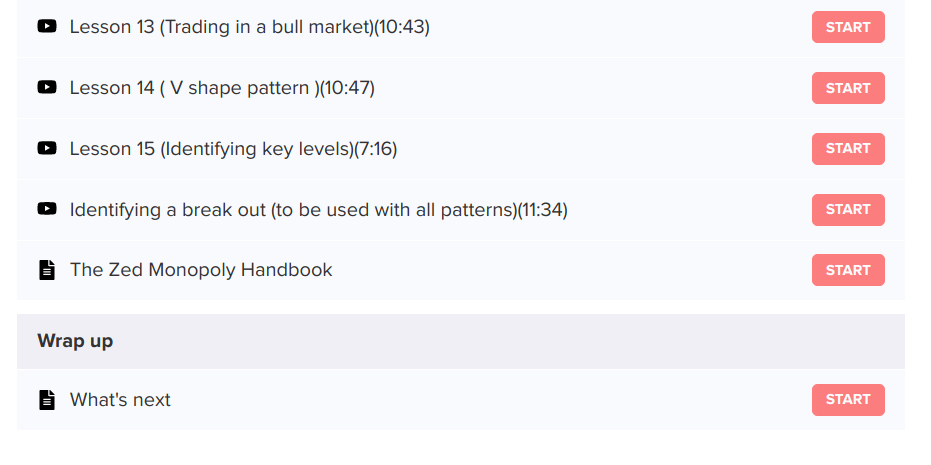Click the video icon beside Lesson 13
Viewport: 931px width, 465px height.
[x=46, y=27]
